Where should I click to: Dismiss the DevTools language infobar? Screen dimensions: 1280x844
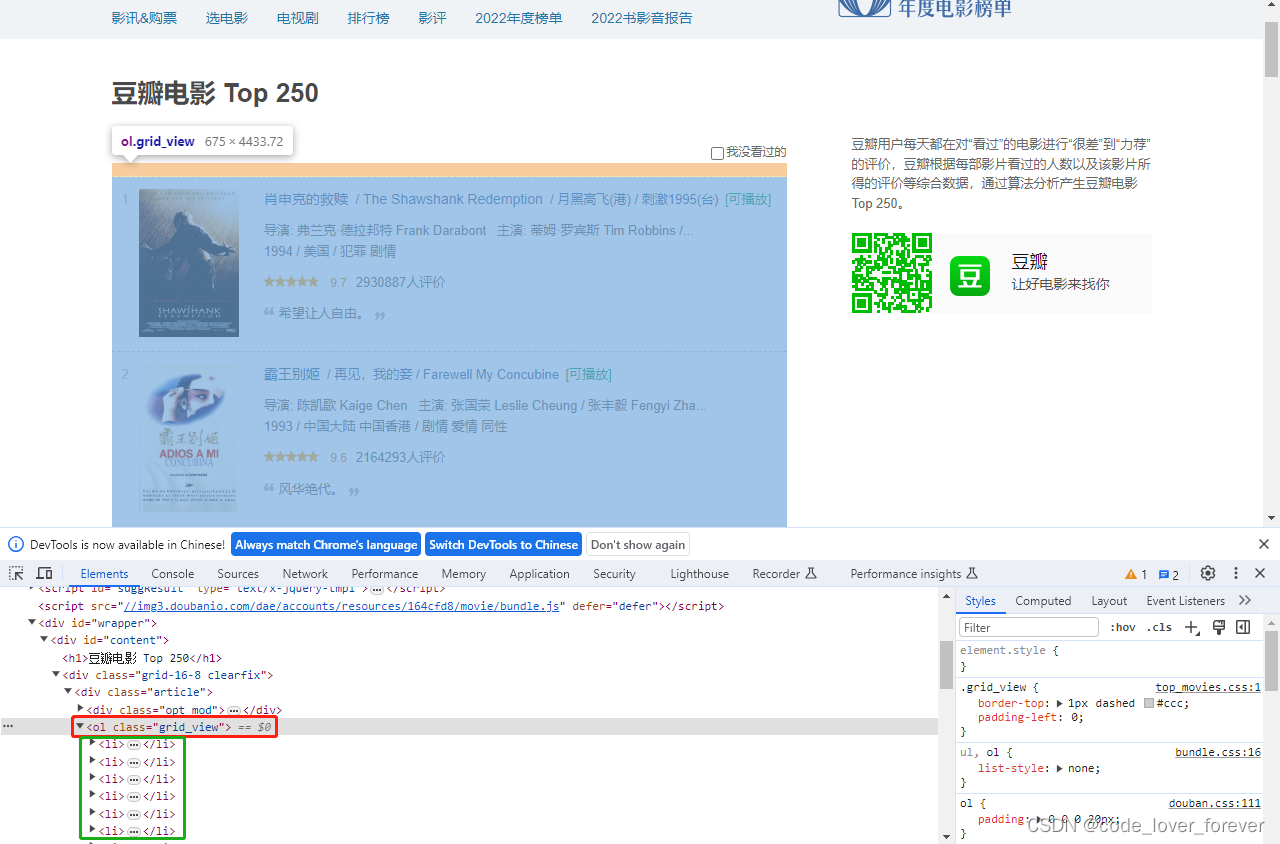coord(1264,544)
